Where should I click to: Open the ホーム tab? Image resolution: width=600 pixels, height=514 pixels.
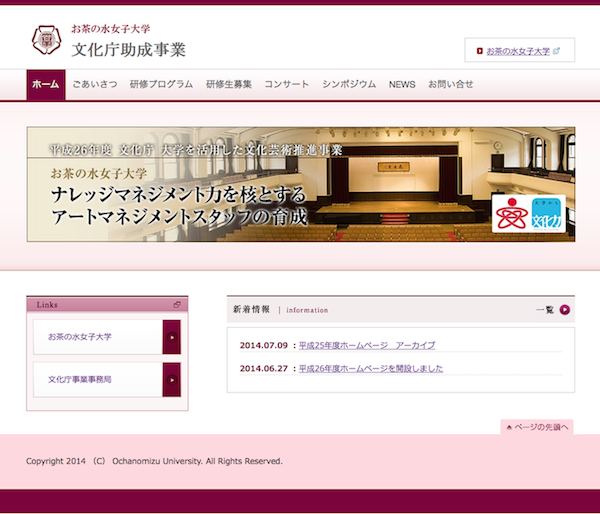pos(45,85)
